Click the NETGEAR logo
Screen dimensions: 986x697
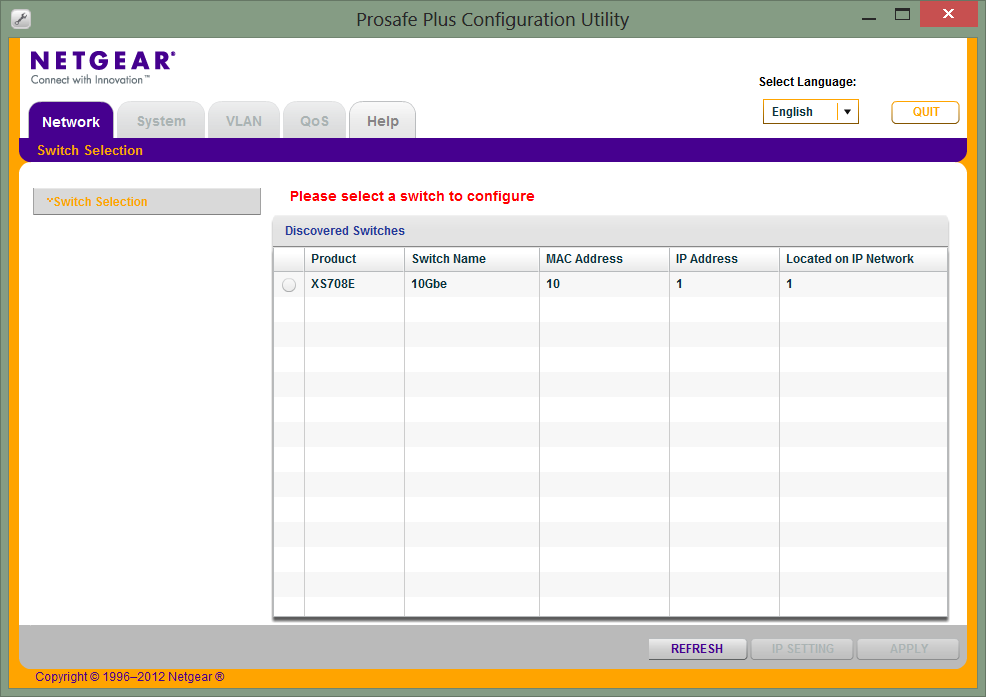point(103,67)
